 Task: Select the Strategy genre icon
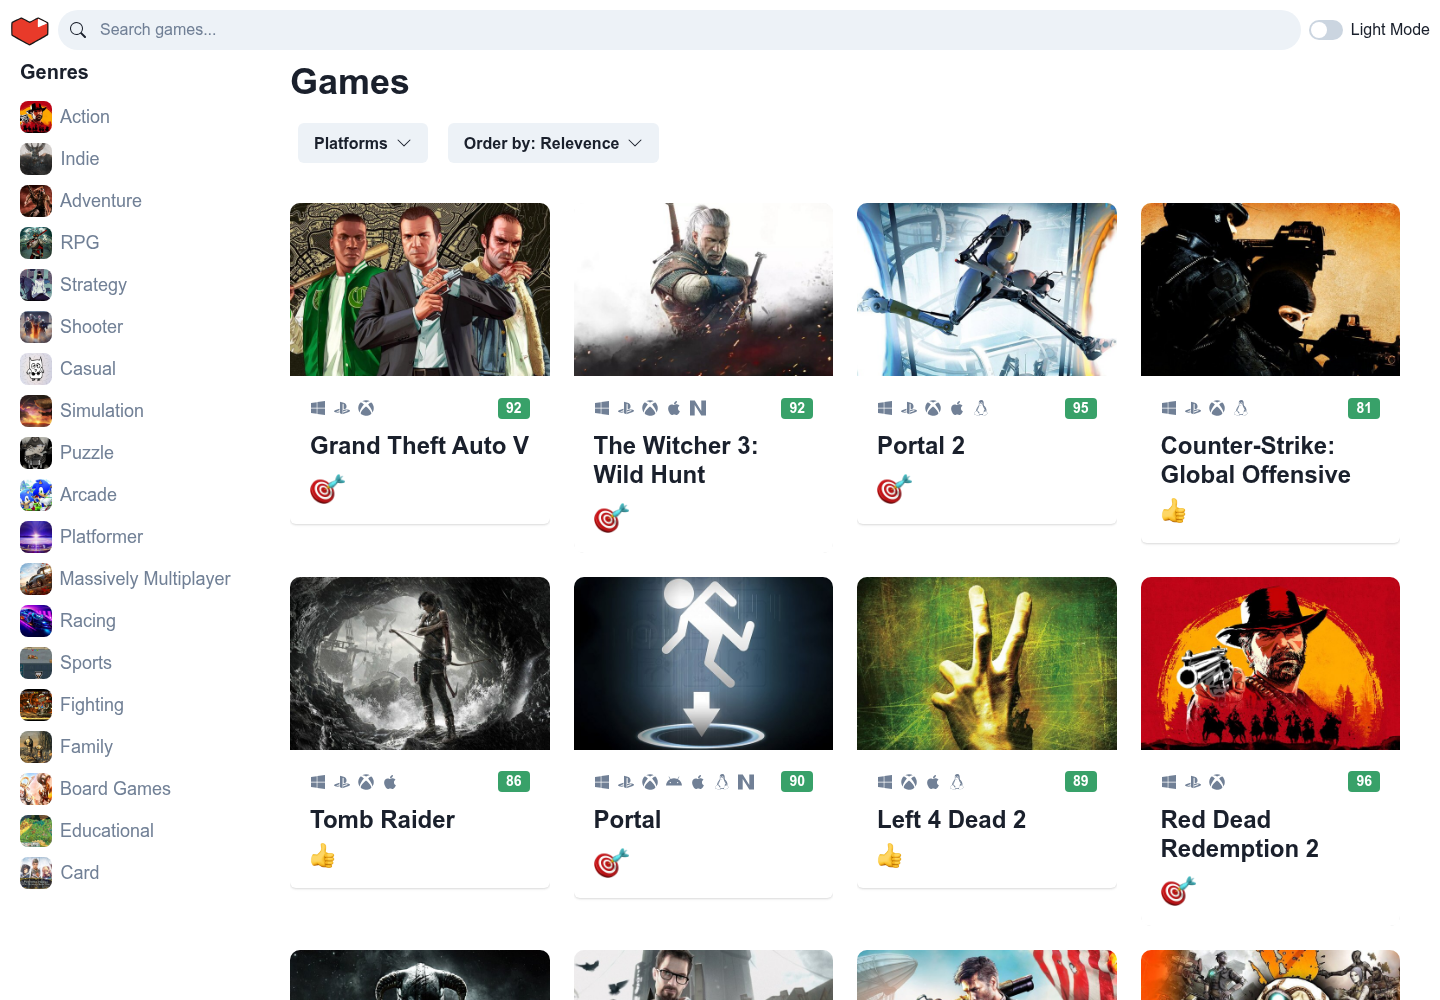coord(36,285)
